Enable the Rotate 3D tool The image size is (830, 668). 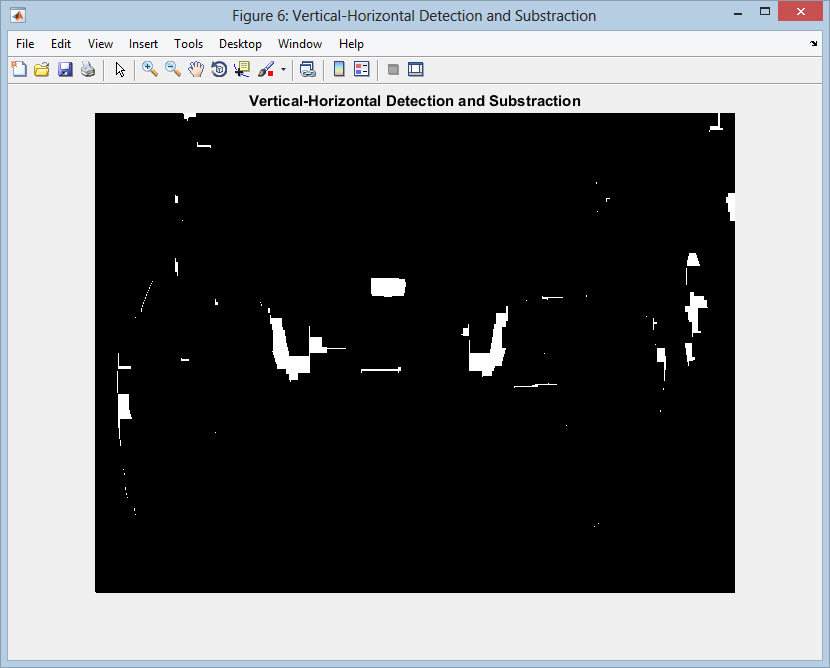219,69
